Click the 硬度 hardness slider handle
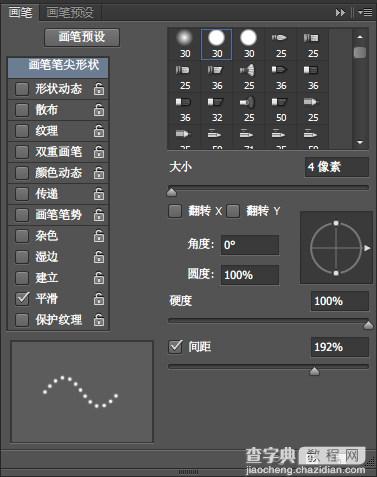 (368, 325)
